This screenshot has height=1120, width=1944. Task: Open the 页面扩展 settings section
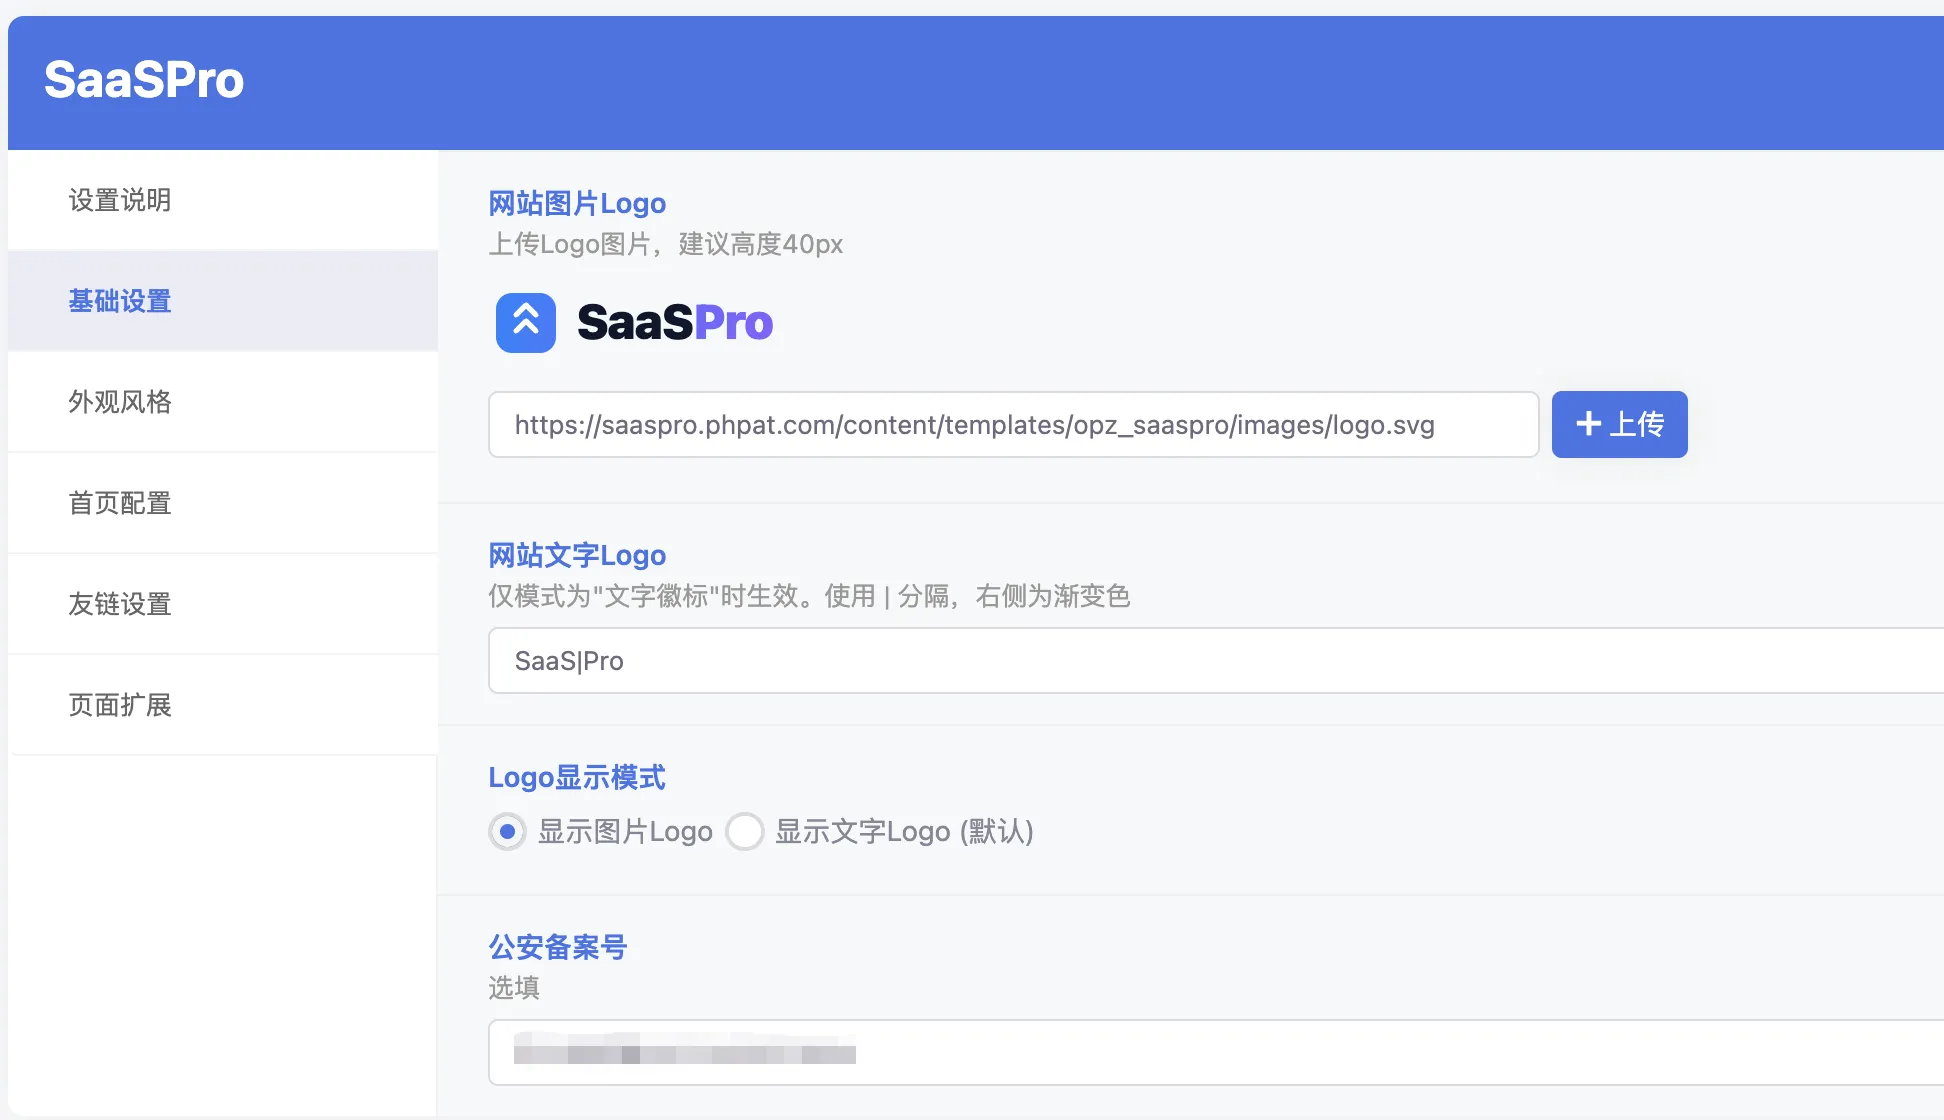[x=121, y=705]
